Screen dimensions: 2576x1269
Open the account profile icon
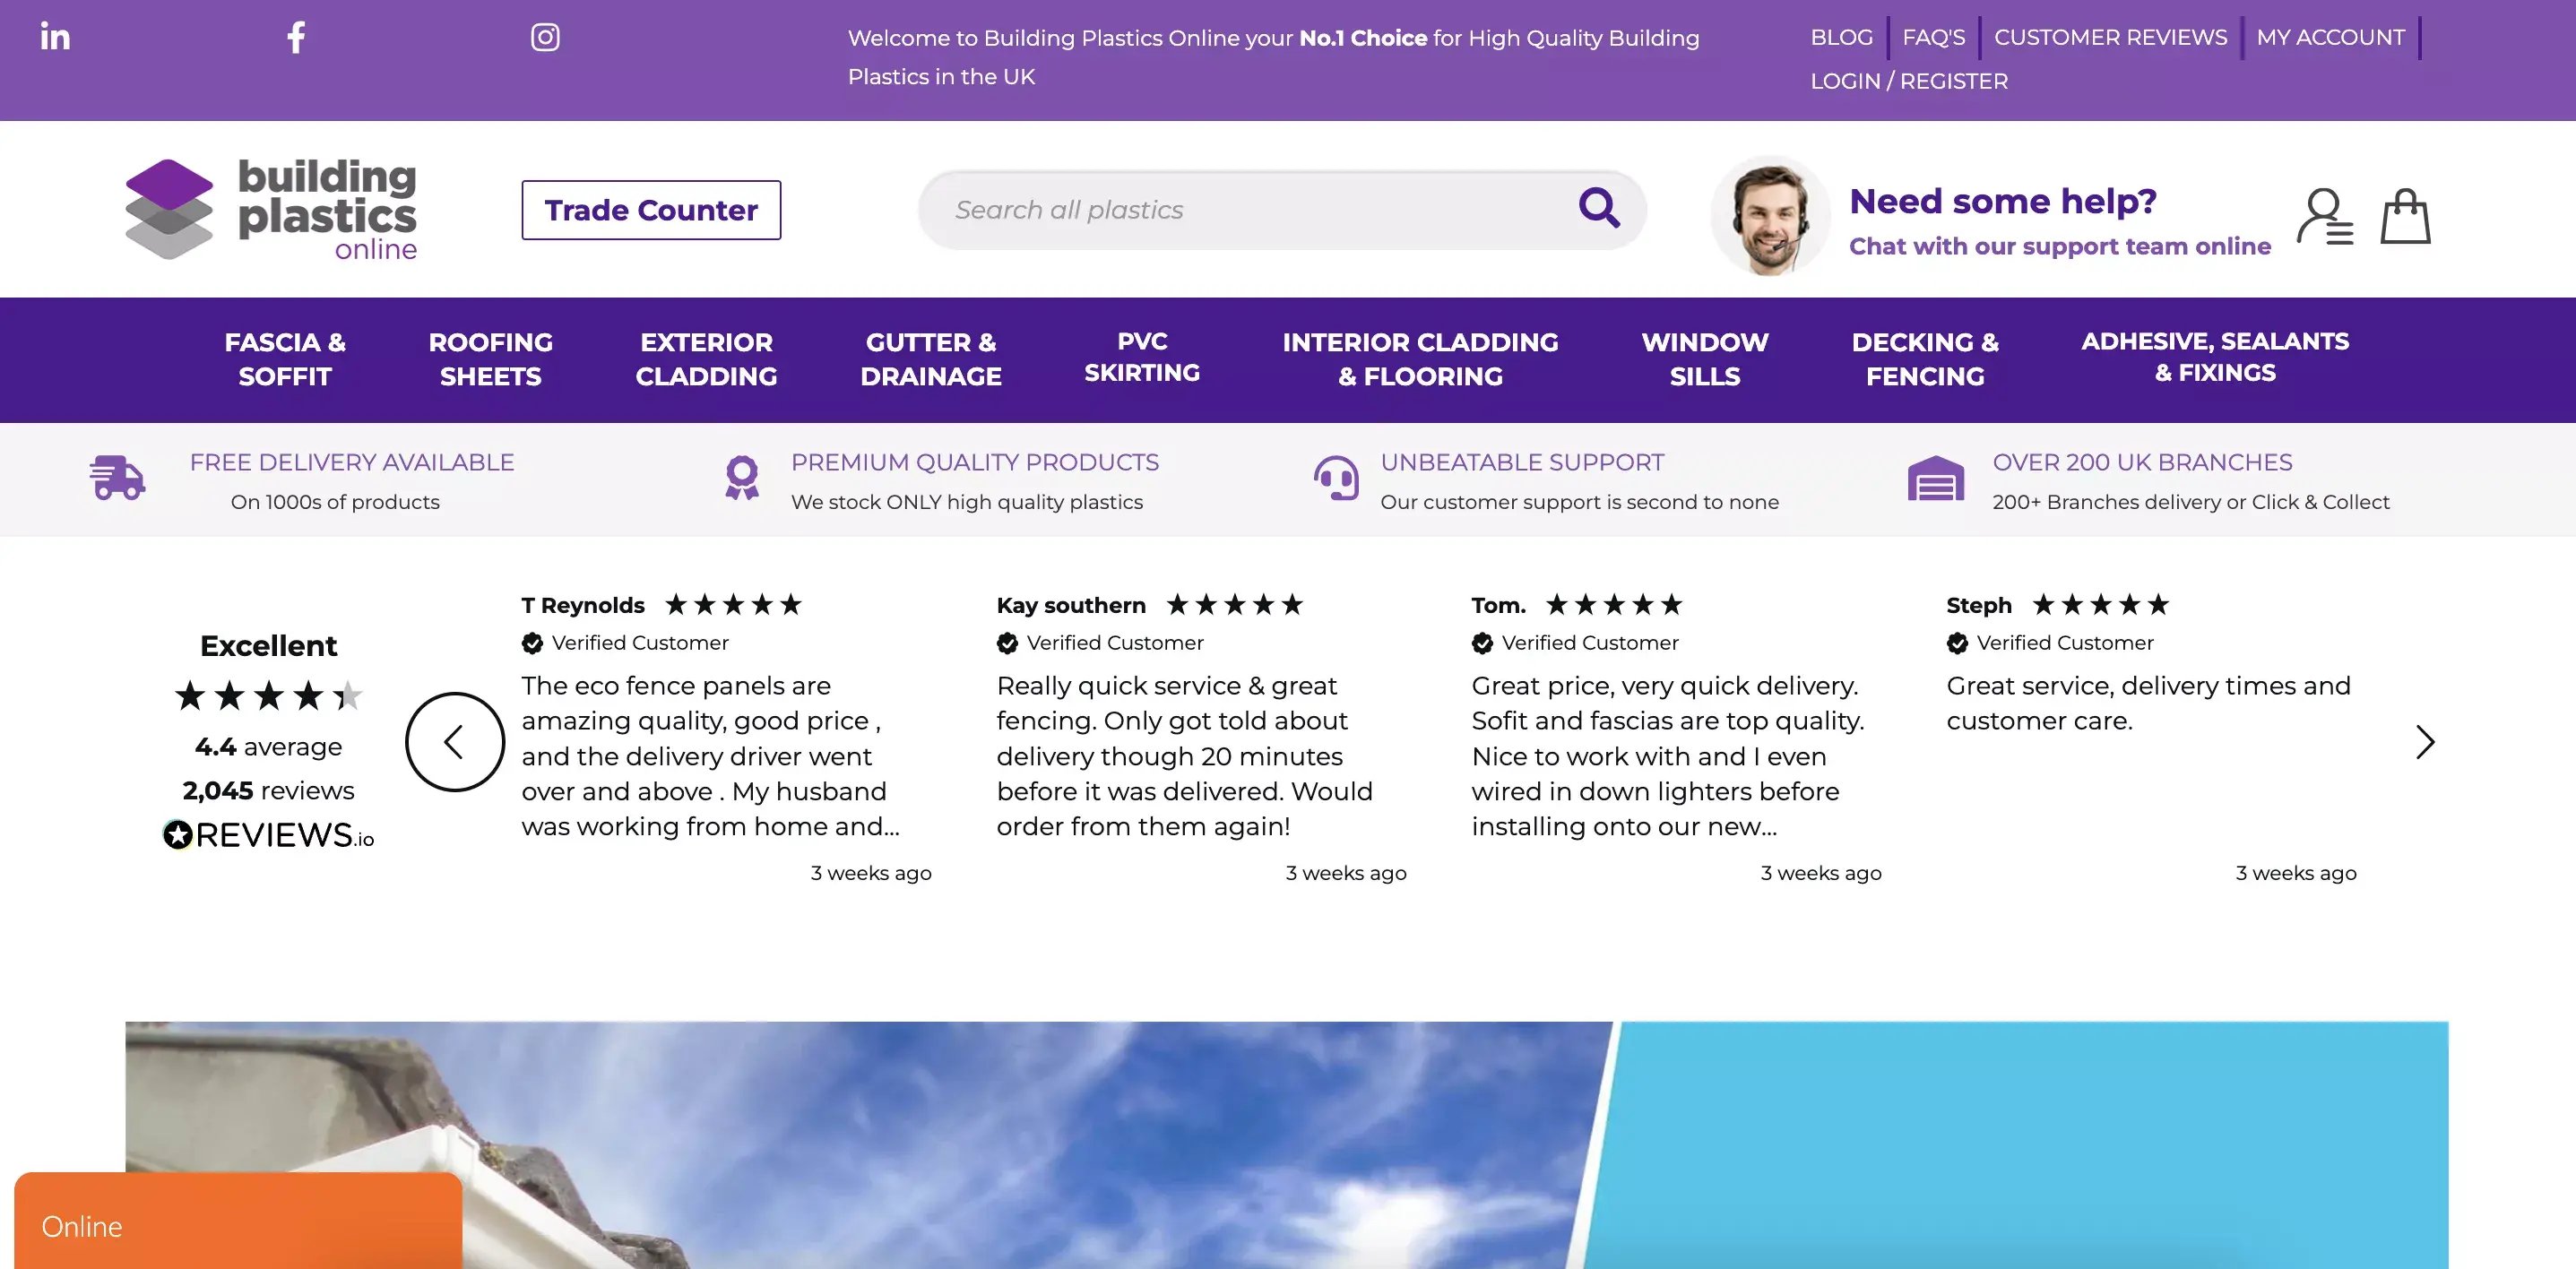click(2326, 215)
